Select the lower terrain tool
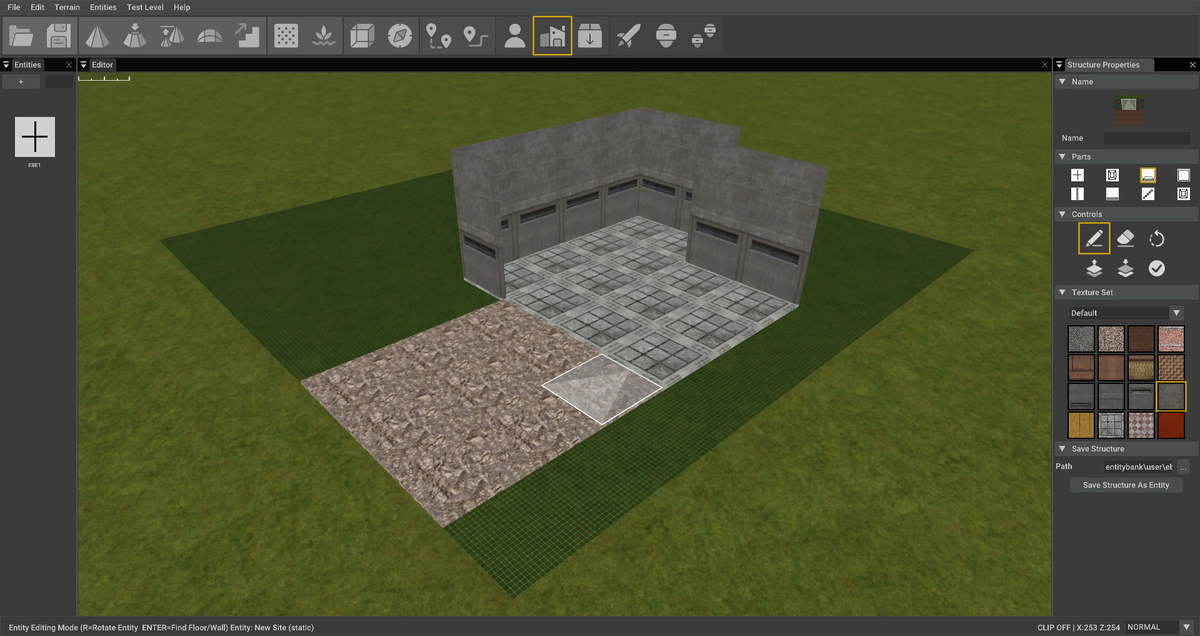Viewport: 1200px width, 636px height. click(x=134, y=36)
